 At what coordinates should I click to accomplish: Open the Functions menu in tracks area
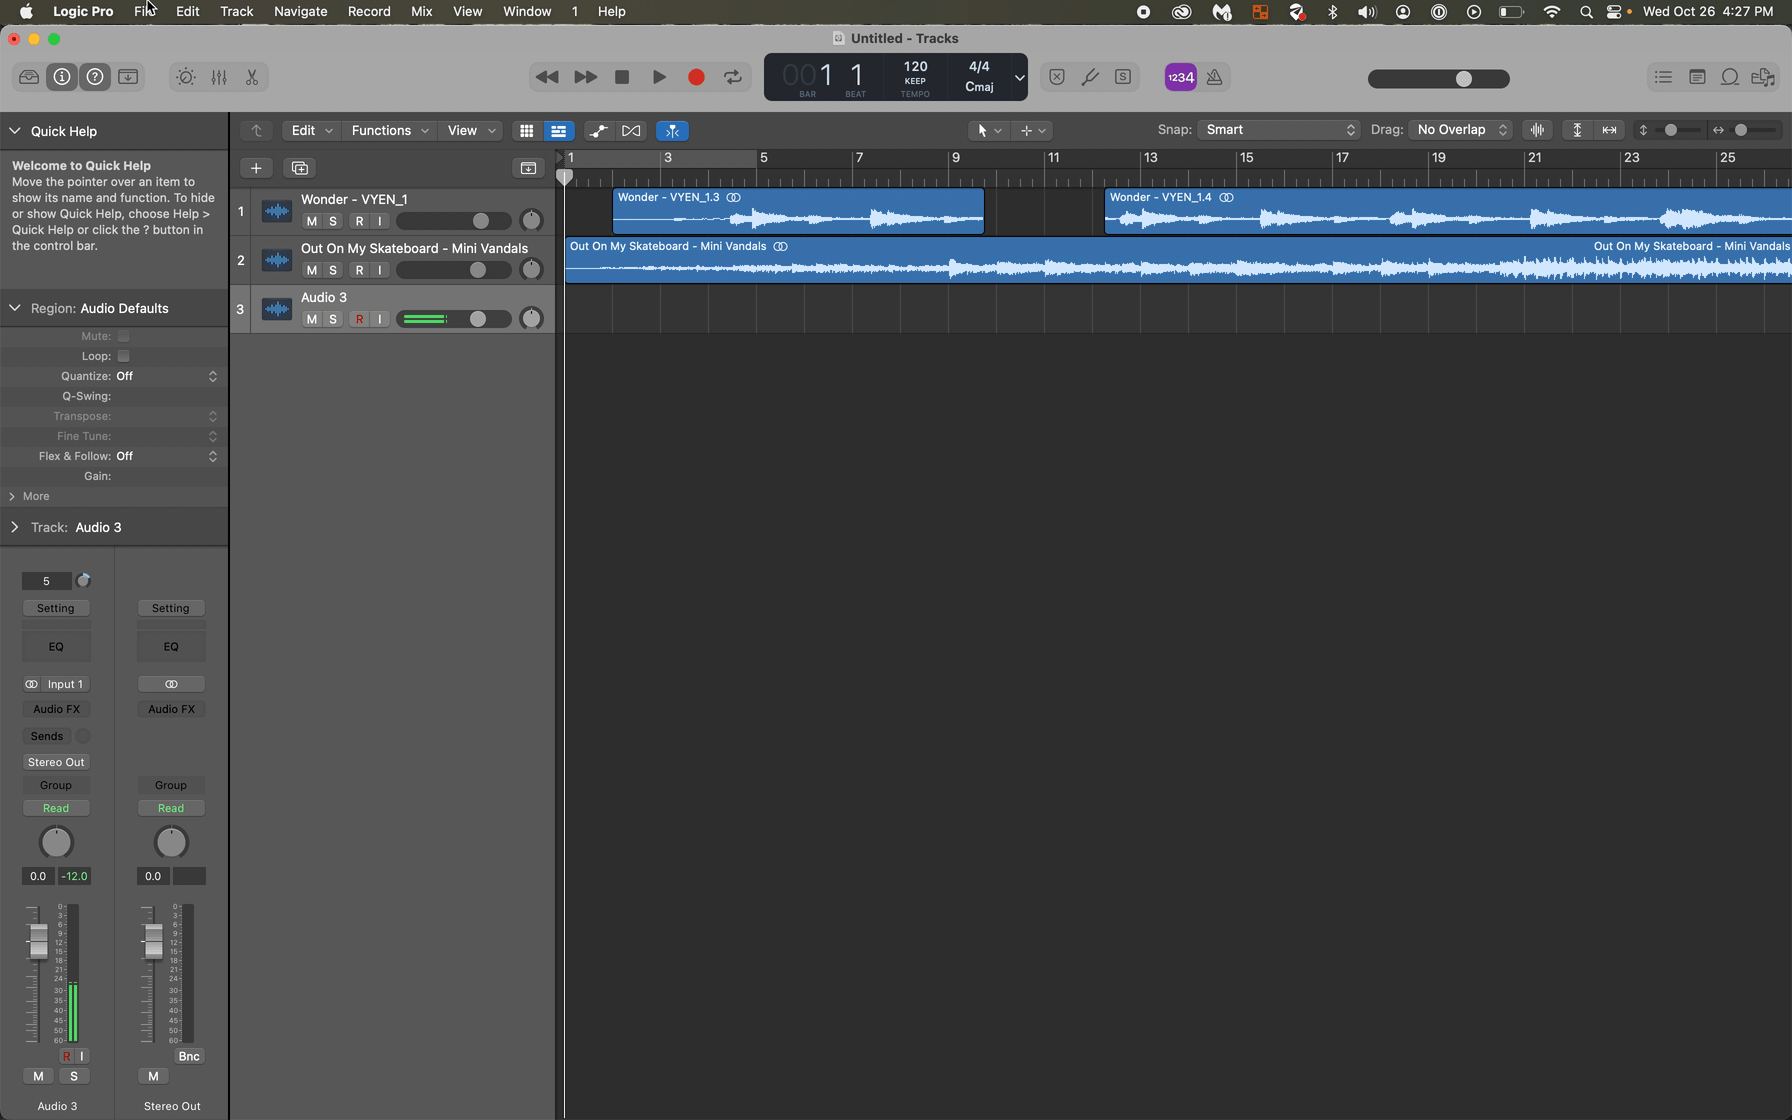389,131
